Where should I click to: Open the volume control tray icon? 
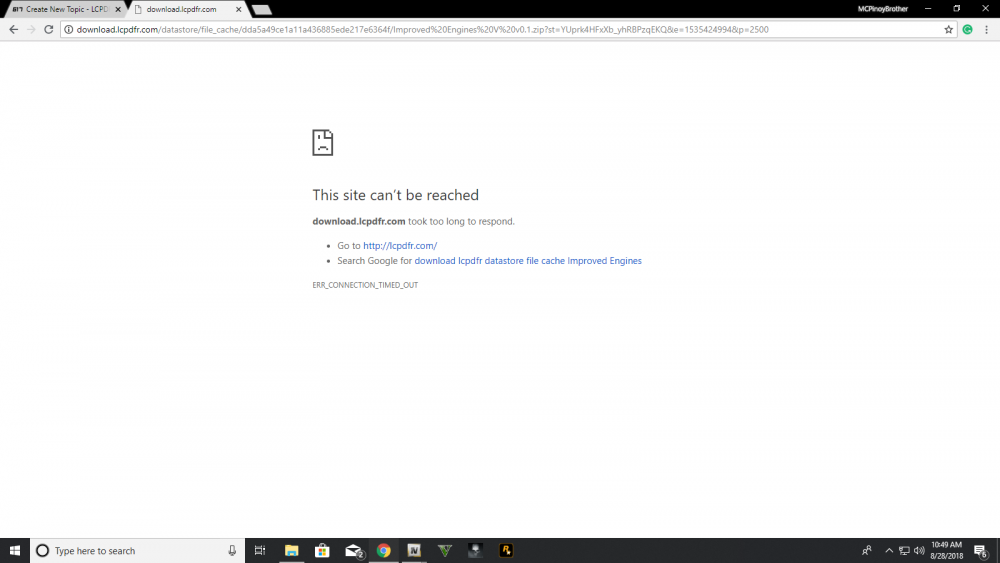pyautogui.click(x=919, y=550)
